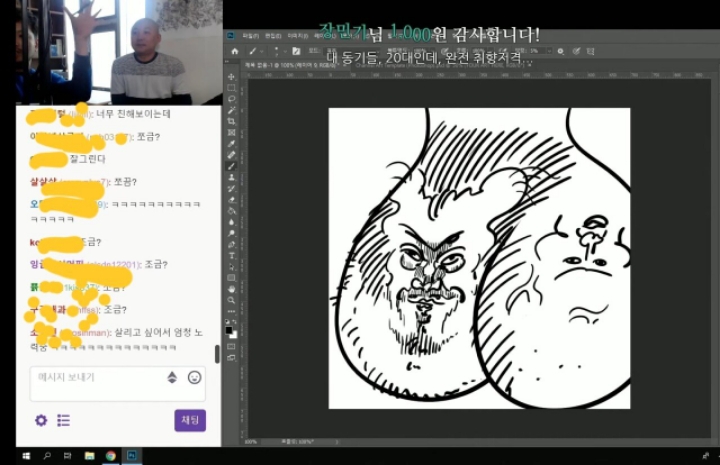
Task: Select the Clone Stamp tool
Action: point(231,177)
